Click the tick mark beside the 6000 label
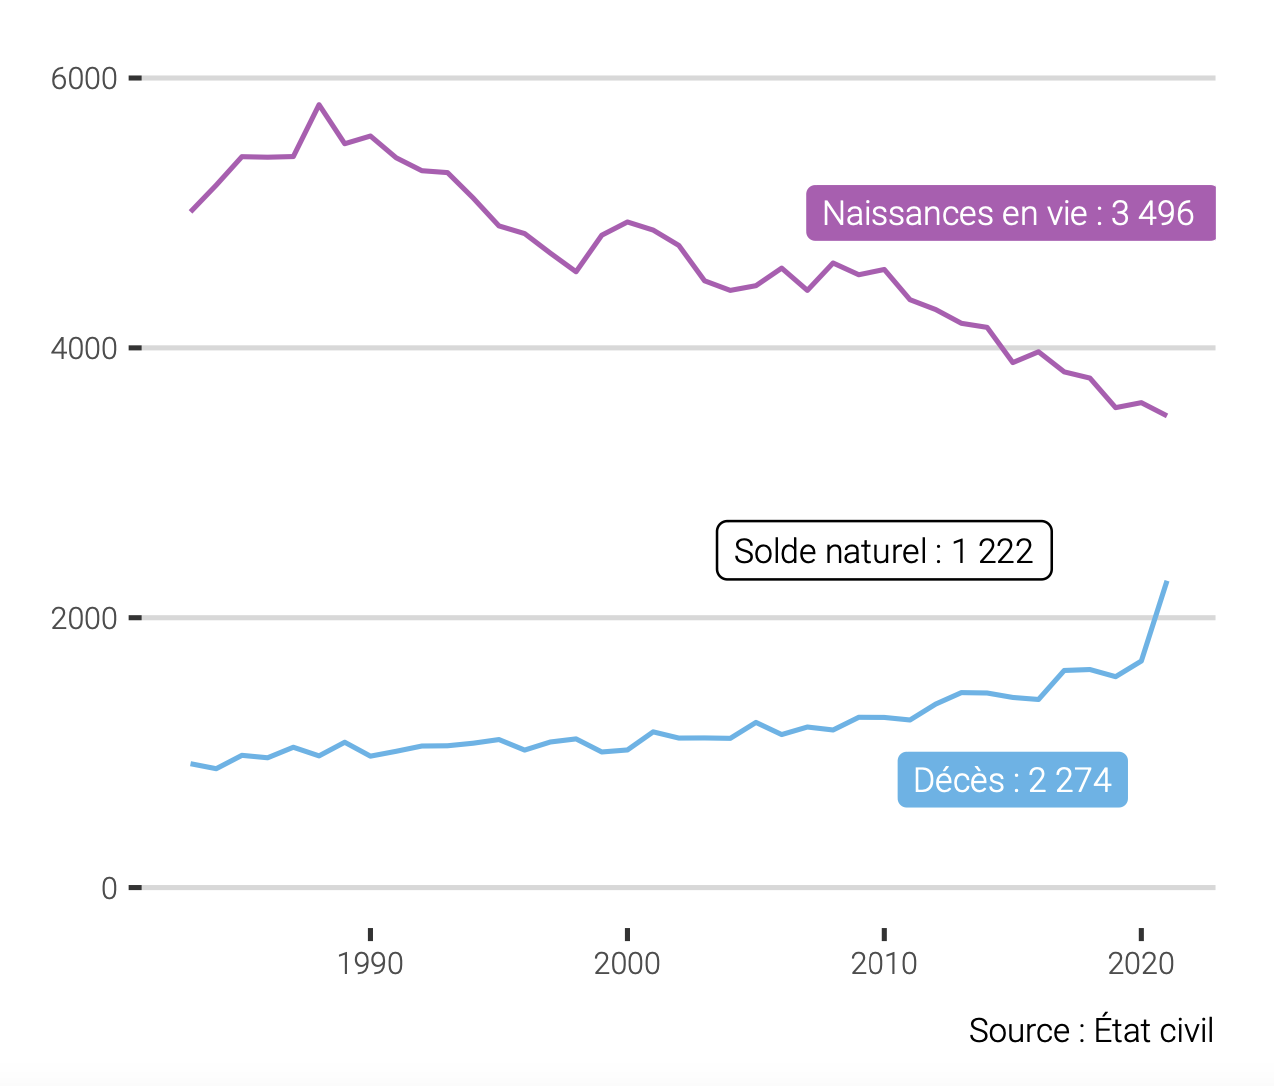This screenshot has width=1274, height=1086. pos(135,78)
